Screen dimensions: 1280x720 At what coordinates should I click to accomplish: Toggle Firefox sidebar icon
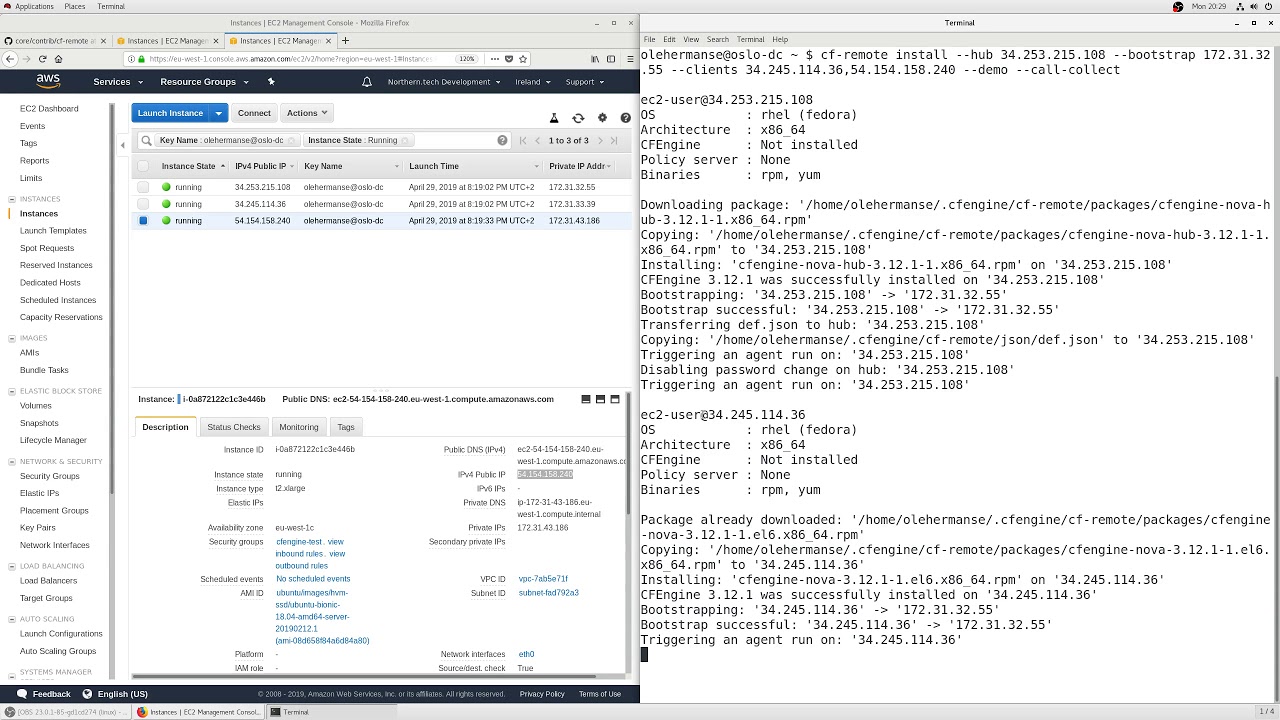tap(612, 59)
